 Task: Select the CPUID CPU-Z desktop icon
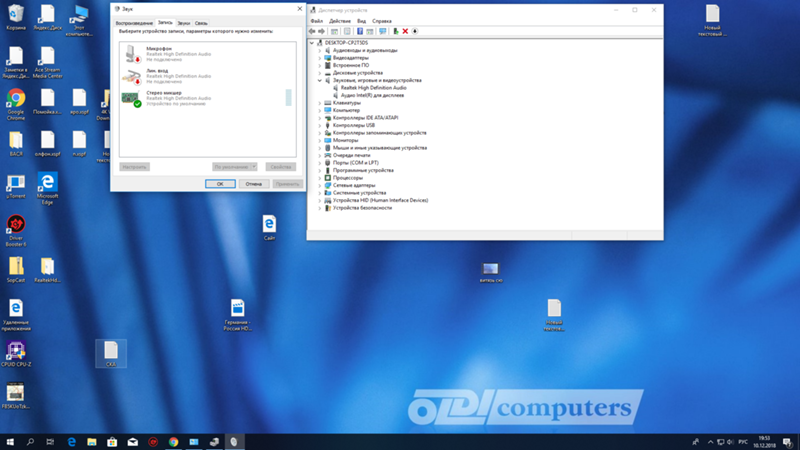click(16, 354)
